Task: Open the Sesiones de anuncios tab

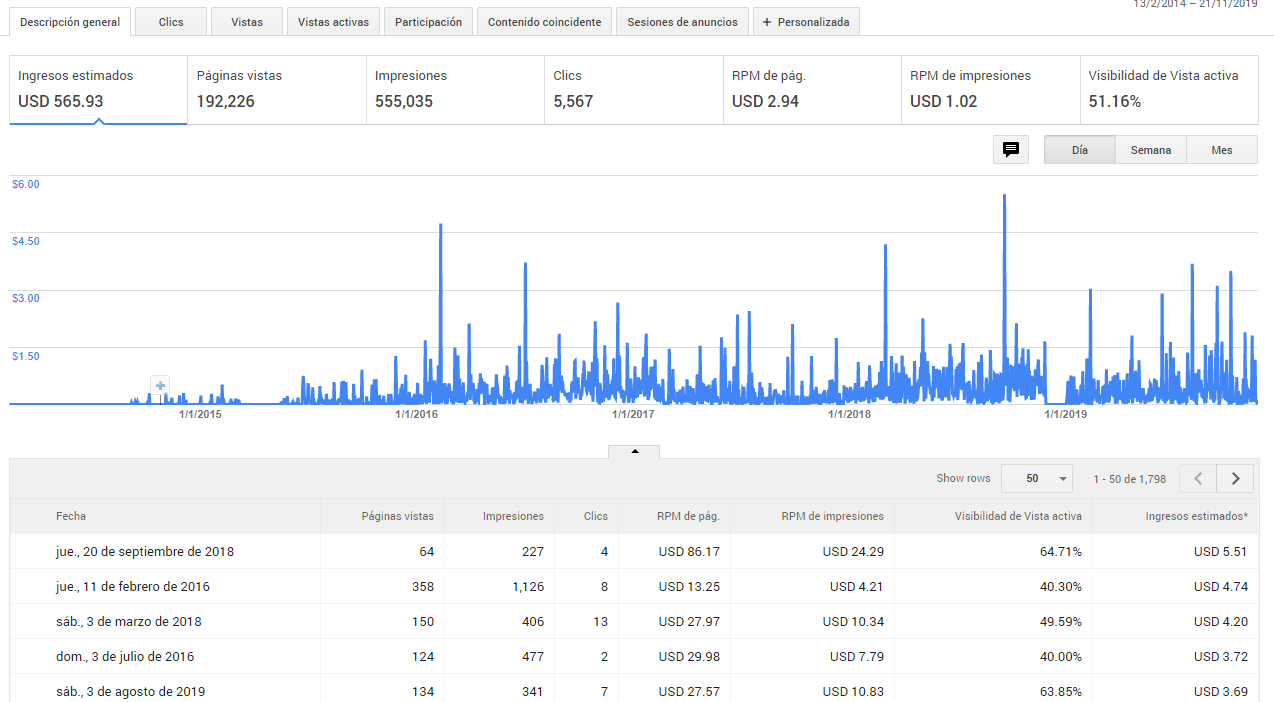Action: (683, 22)
